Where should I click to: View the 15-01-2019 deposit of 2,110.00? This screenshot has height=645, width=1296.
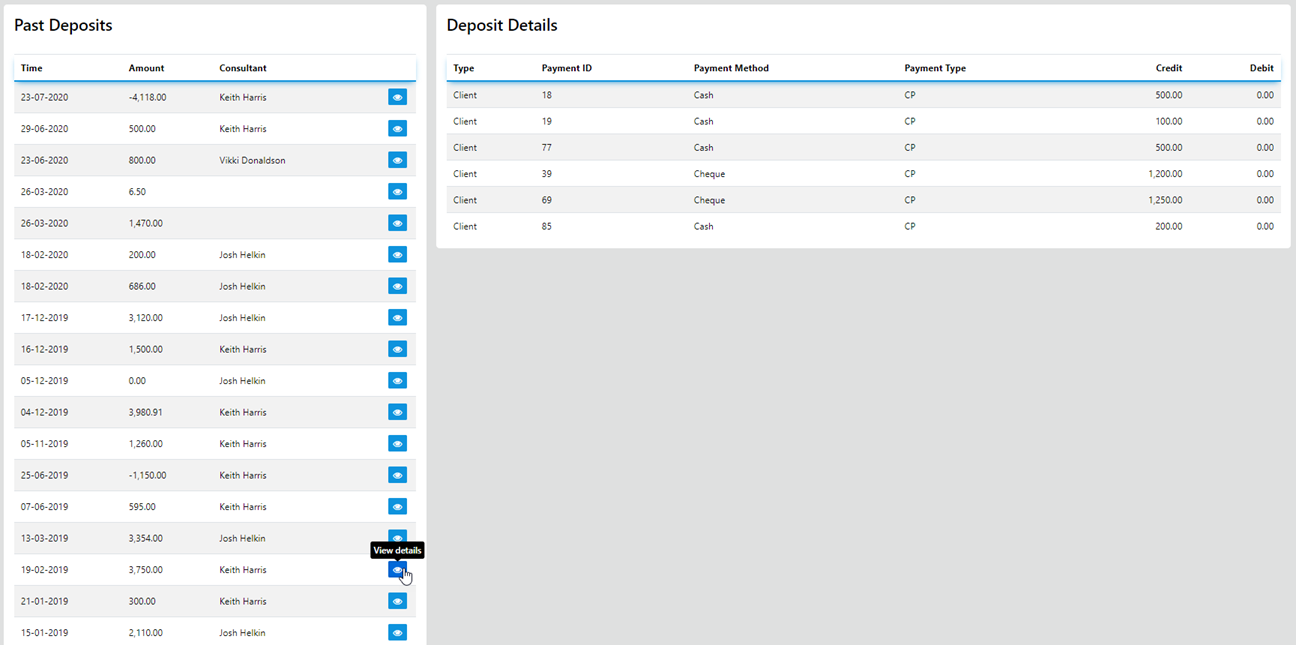397,633
